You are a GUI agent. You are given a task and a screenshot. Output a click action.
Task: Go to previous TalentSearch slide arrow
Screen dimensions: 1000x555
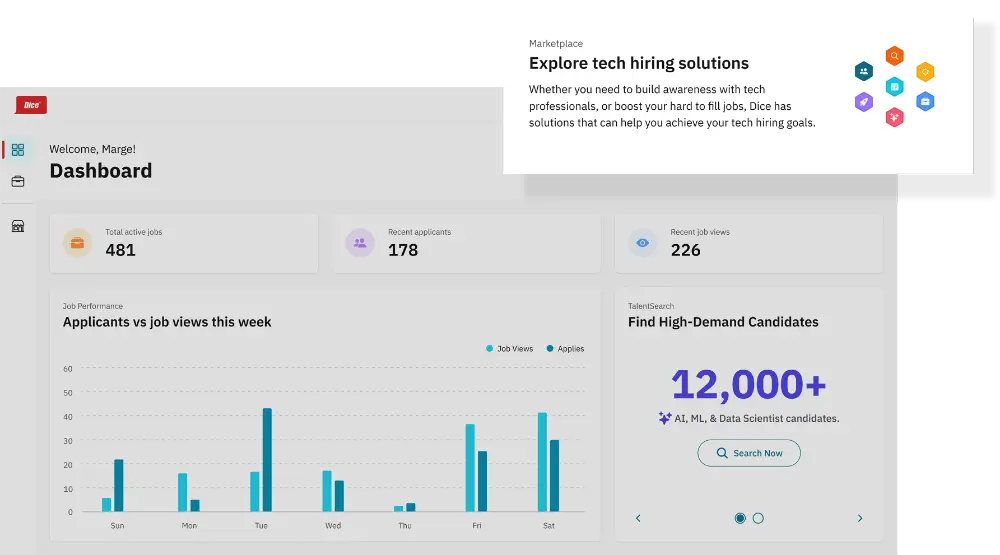pos(638,518)
